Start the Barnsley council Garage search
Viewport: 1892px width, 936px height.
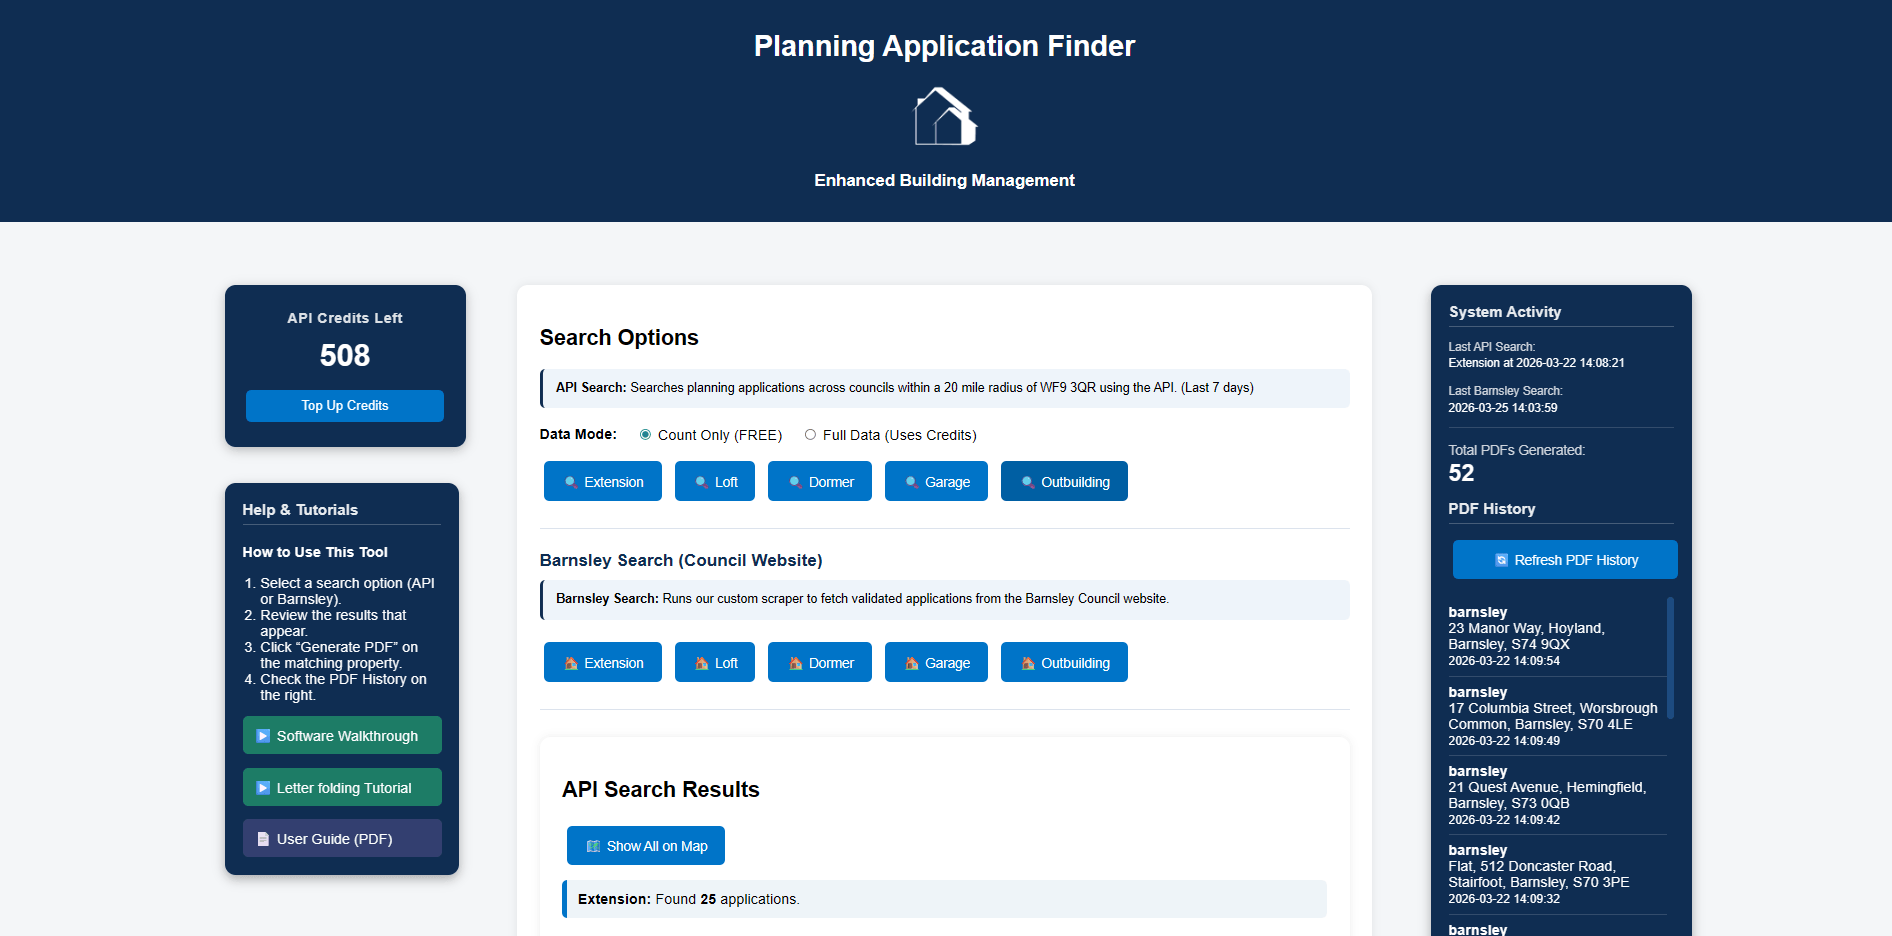click(935, 662)
